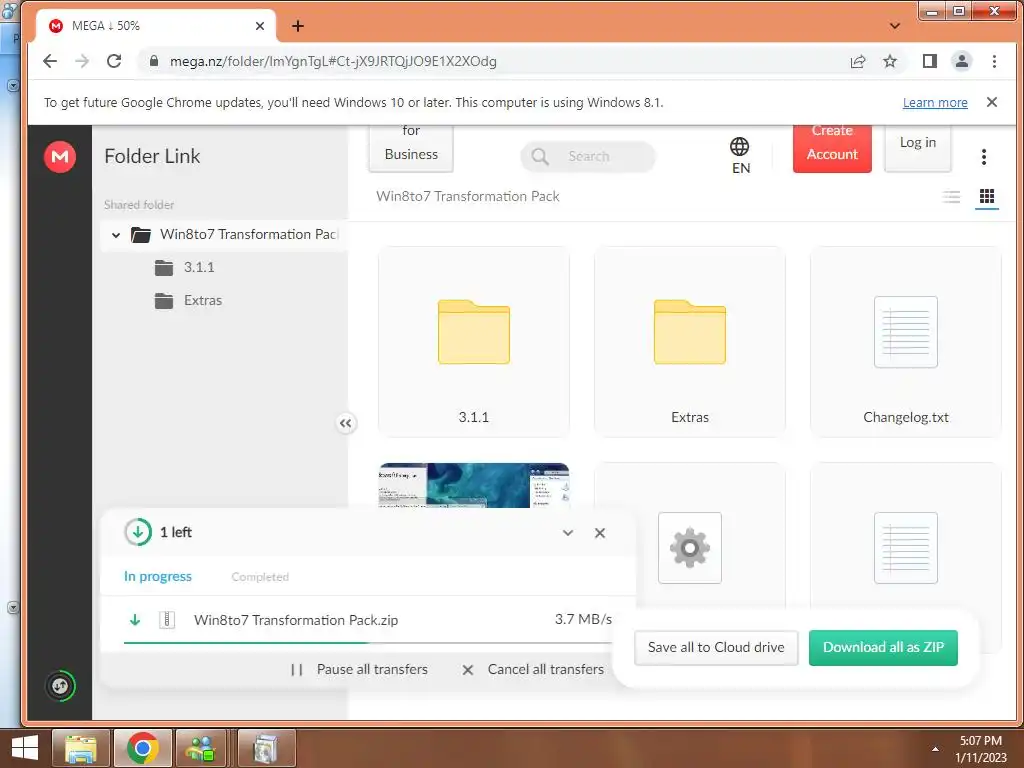This screenshot has width=1024, height=768.
Task: Open the transfers status icon in the sidebar
Action: click(60, 686)
